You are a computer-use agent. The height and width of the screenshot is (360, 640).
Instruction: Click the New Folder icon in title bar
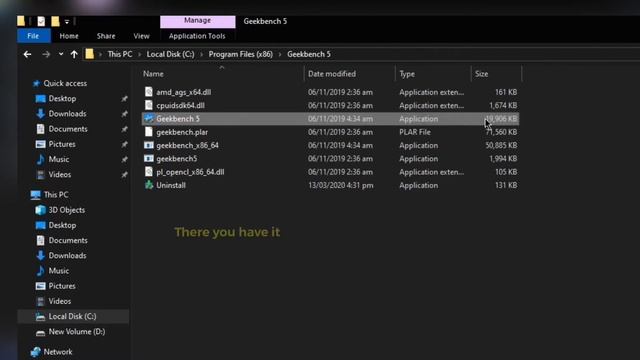pos(55,21)
